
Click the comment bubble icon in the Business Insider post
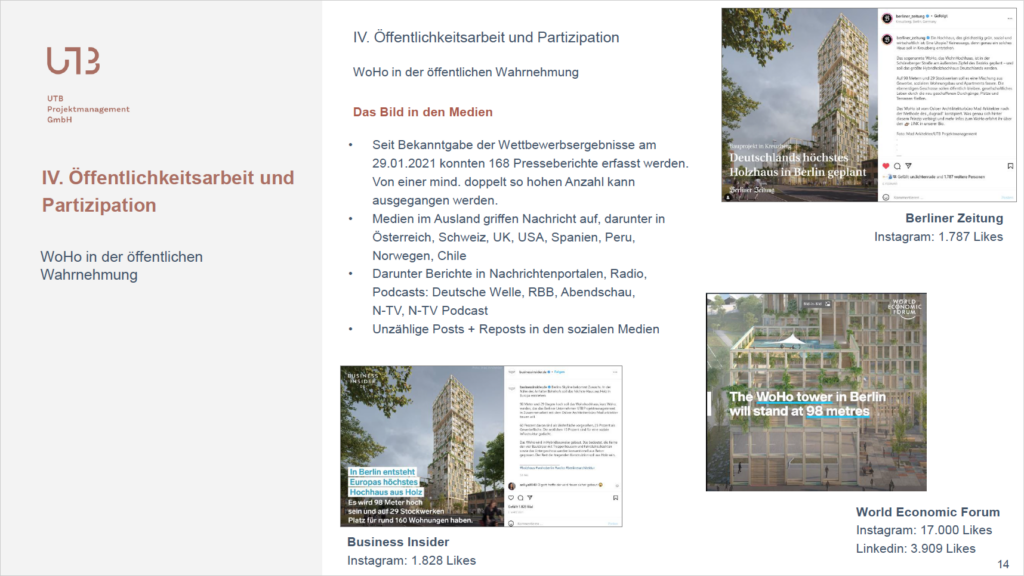(x=520, y=498)
